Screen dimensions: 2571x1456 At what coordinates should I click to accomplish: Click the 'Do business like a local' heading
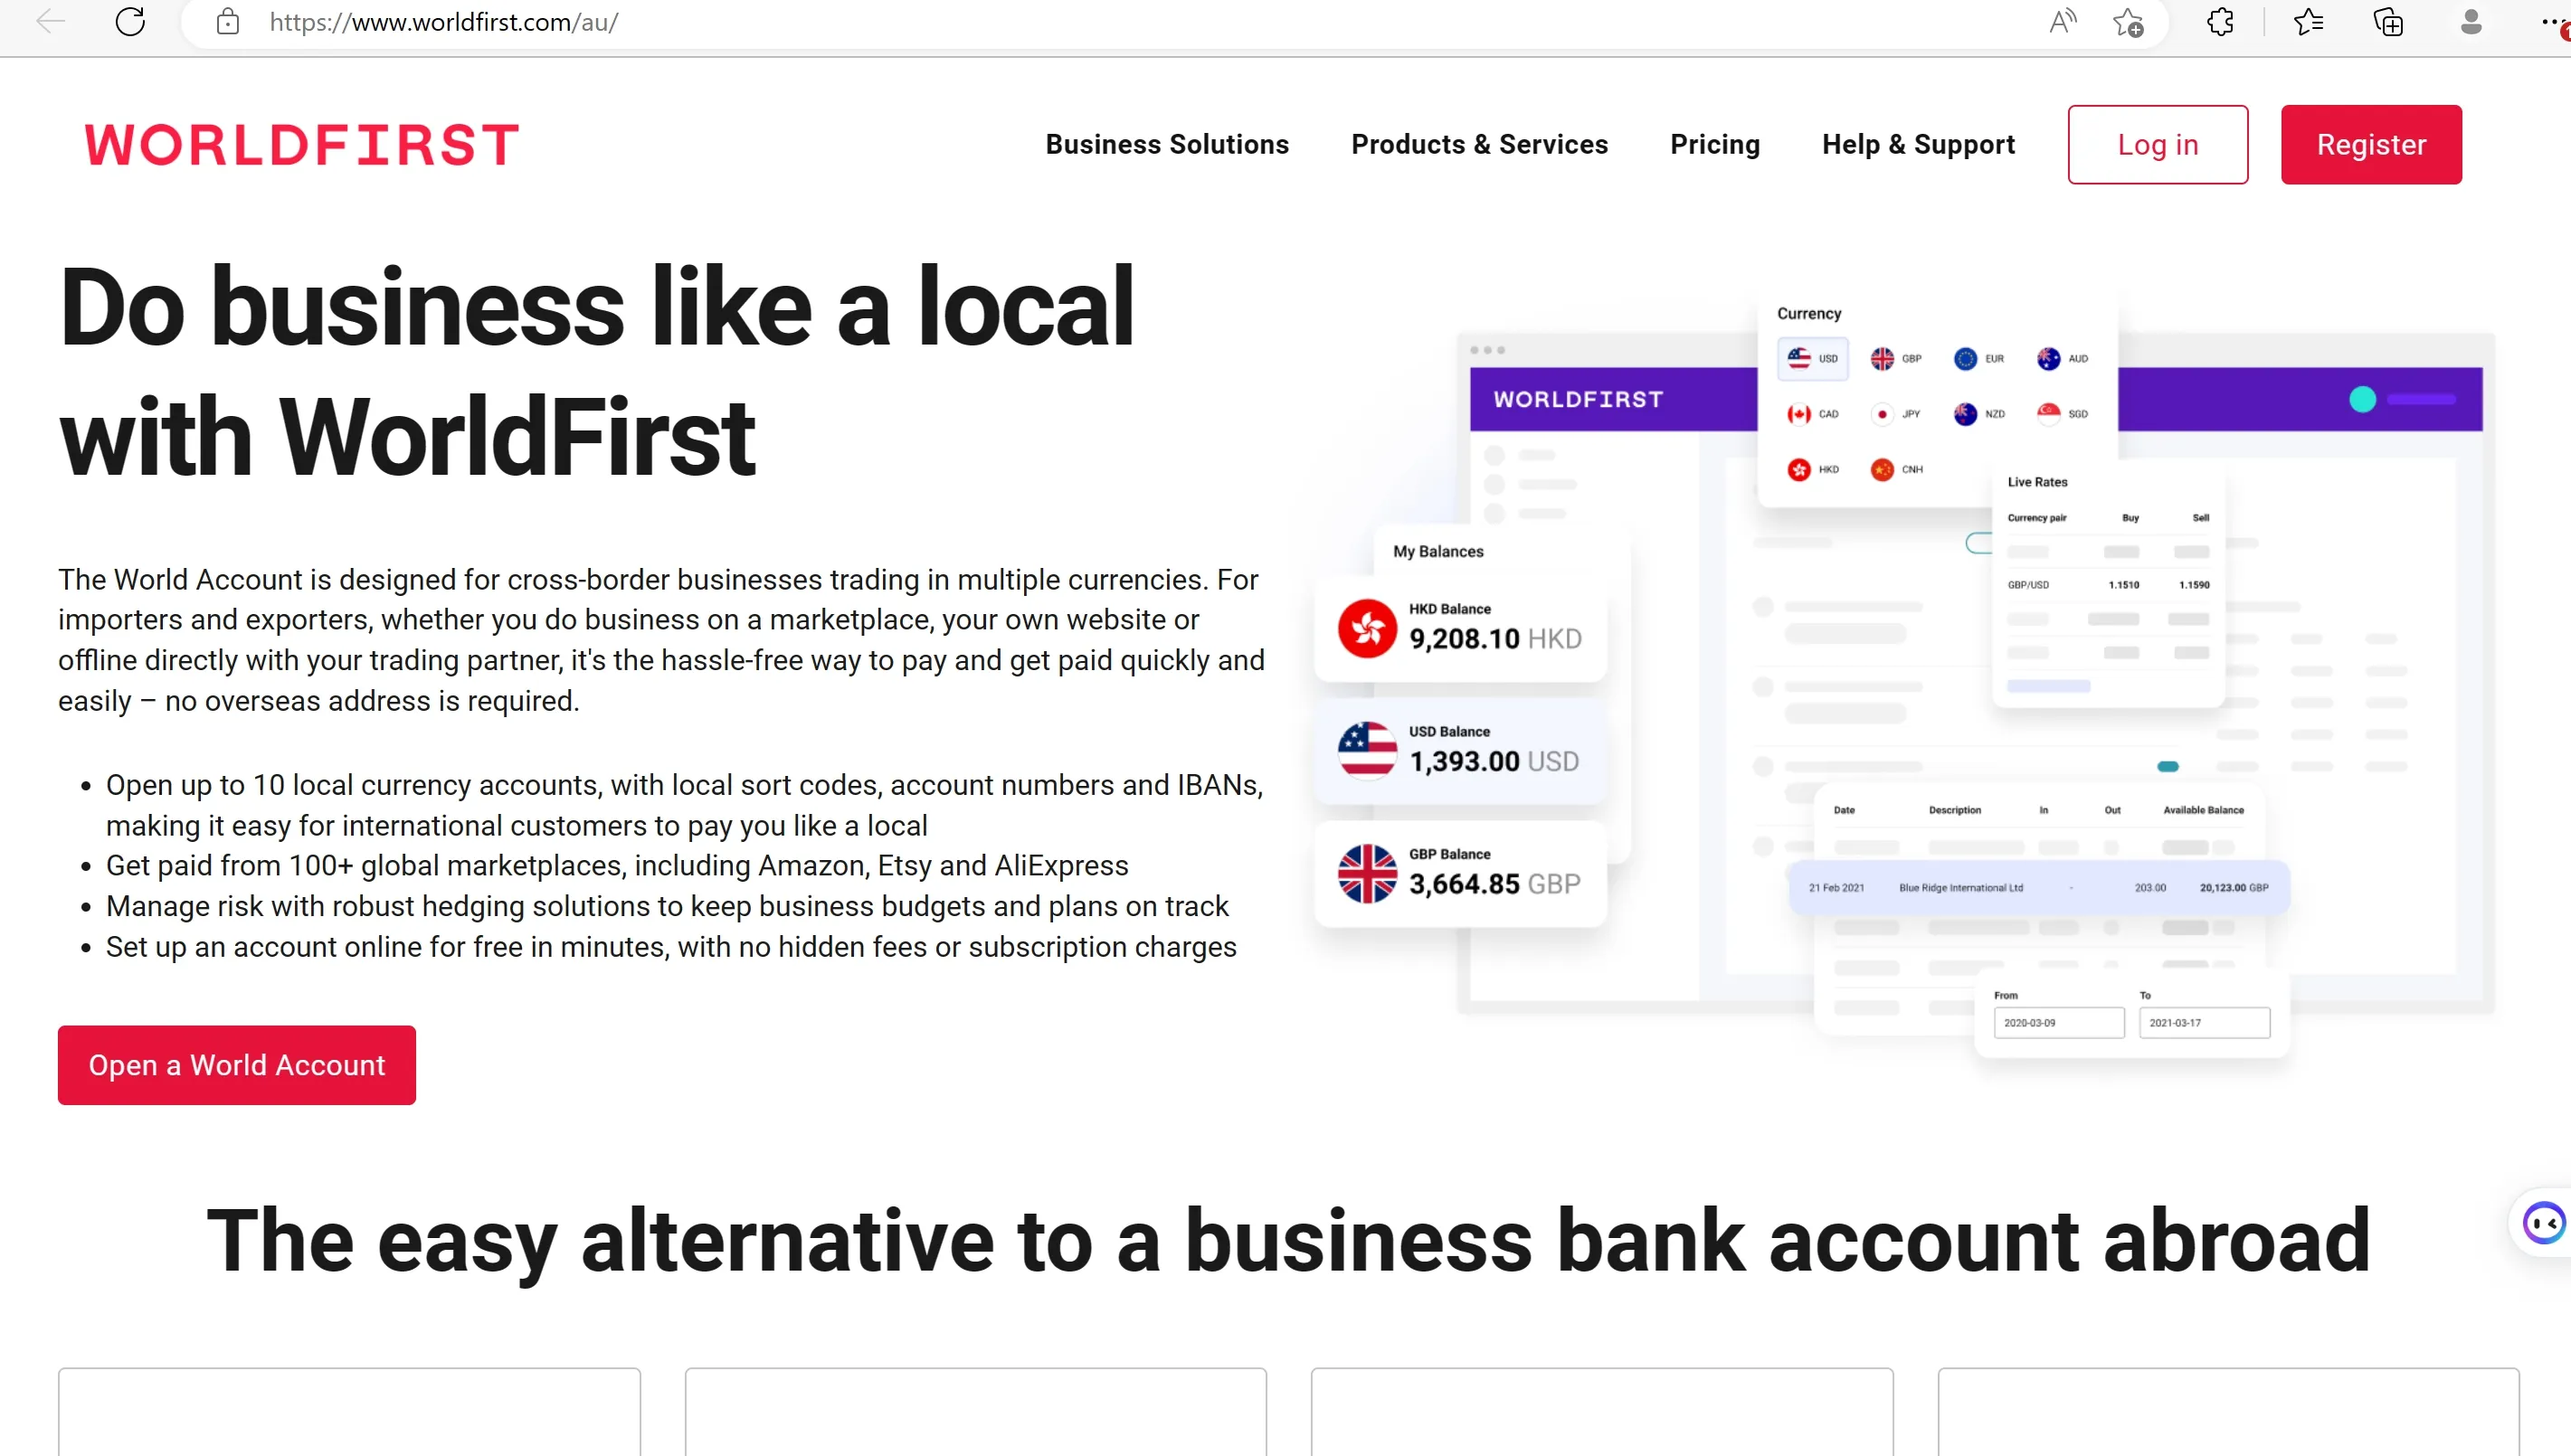pyautogui.click(x=597, y=371)
